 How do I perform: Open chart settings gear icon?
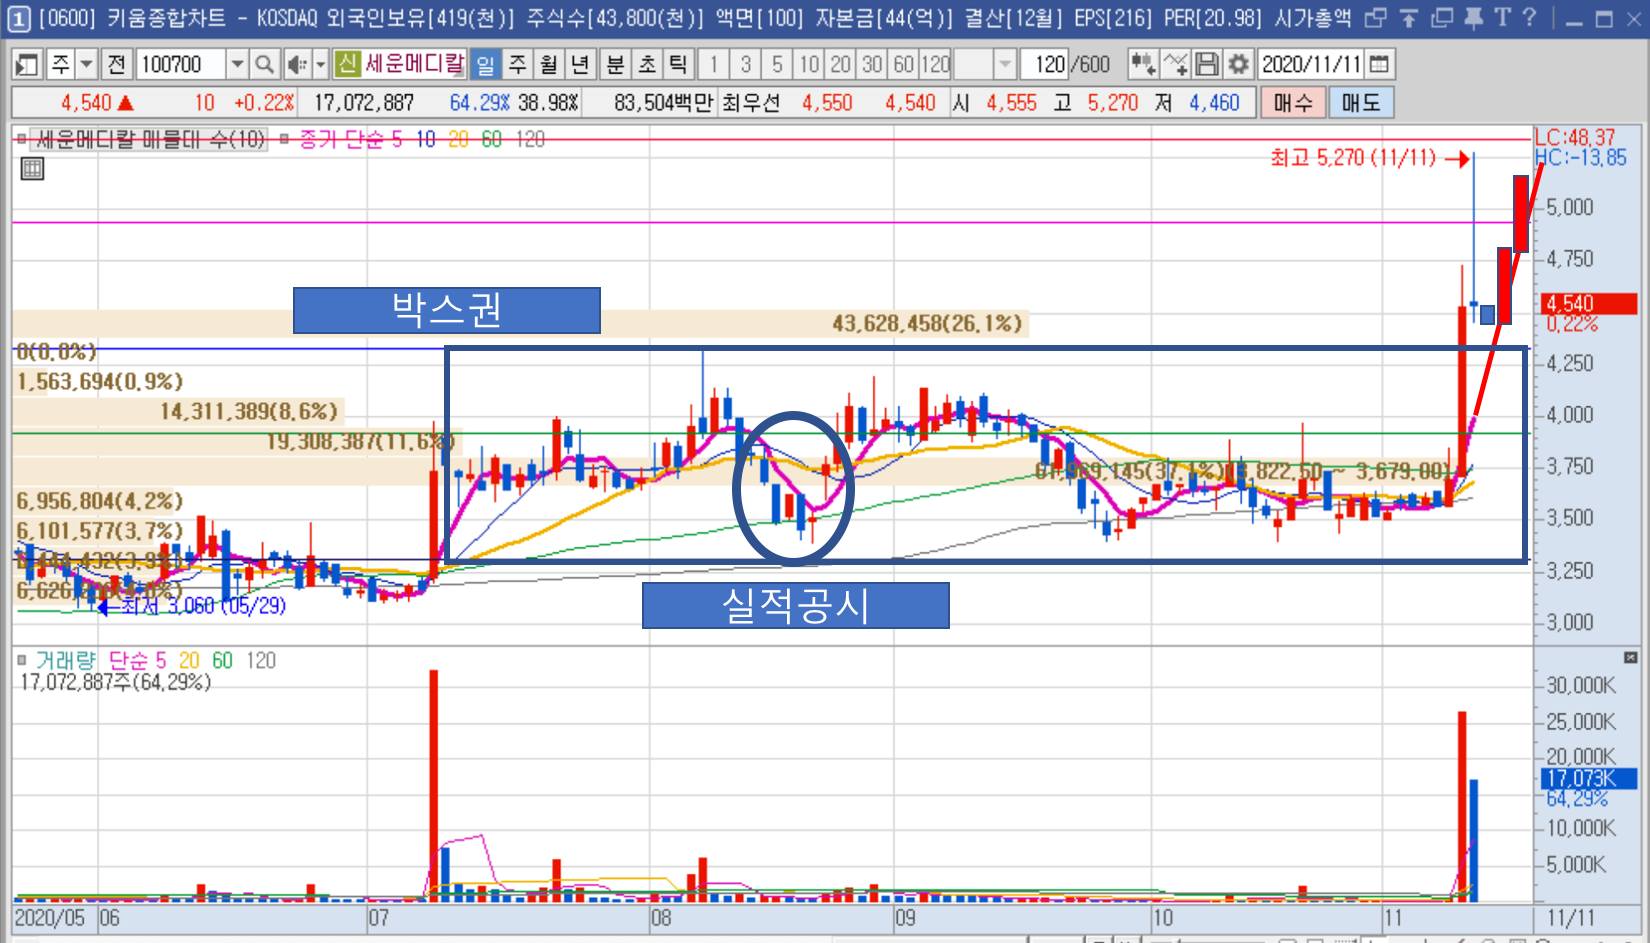click(1238, 65)
